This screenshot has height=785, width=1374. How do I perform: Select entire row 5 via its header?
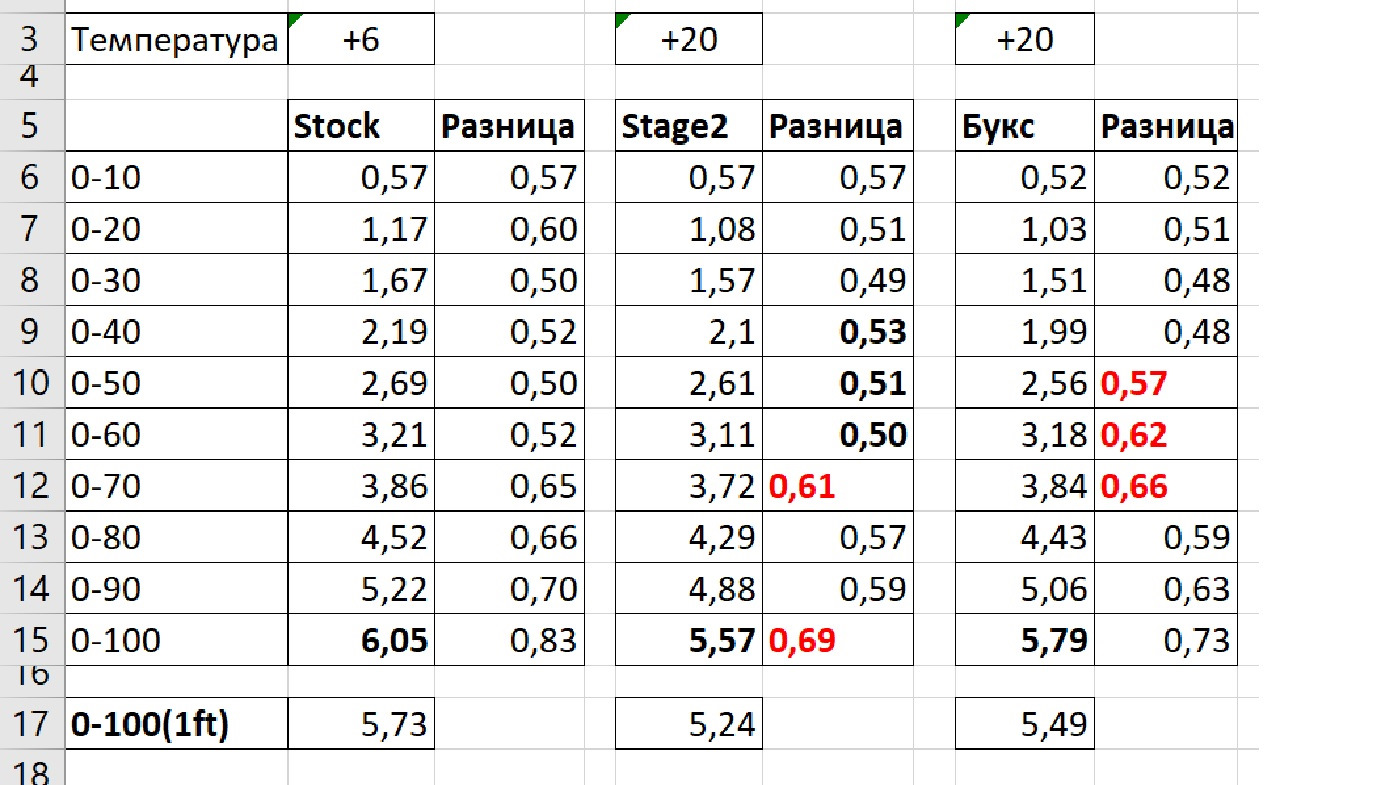pyautogui.click(x=32, y=126)
